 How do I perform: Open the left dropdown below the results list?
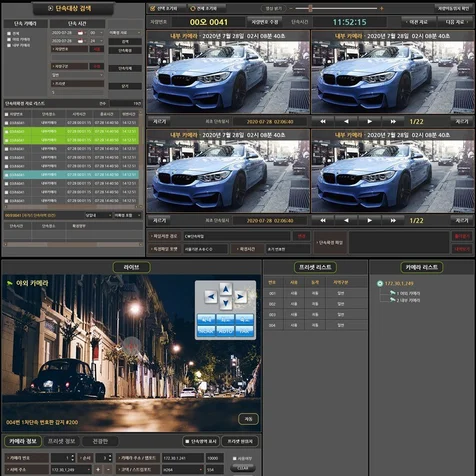pos(98,216)
